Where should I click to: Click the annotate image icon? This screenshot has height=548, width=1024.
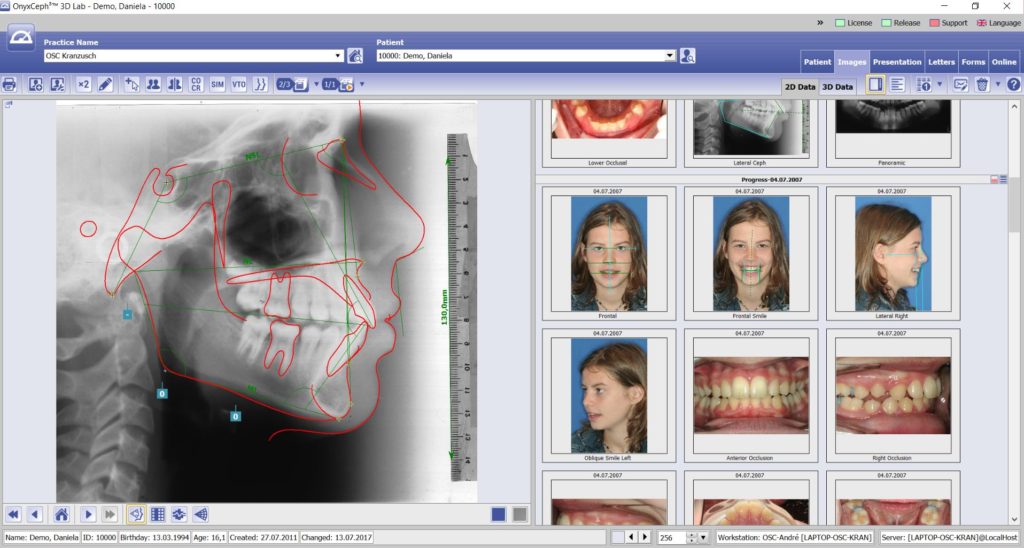(960, 84)
